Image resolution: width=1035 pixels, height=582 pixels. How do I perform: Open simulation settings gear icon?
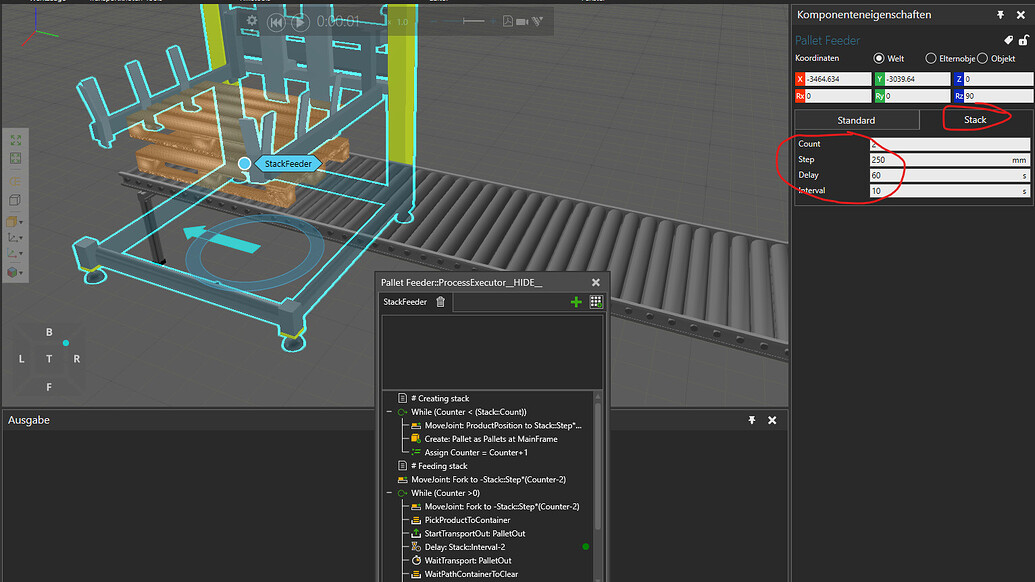point(252,21)
